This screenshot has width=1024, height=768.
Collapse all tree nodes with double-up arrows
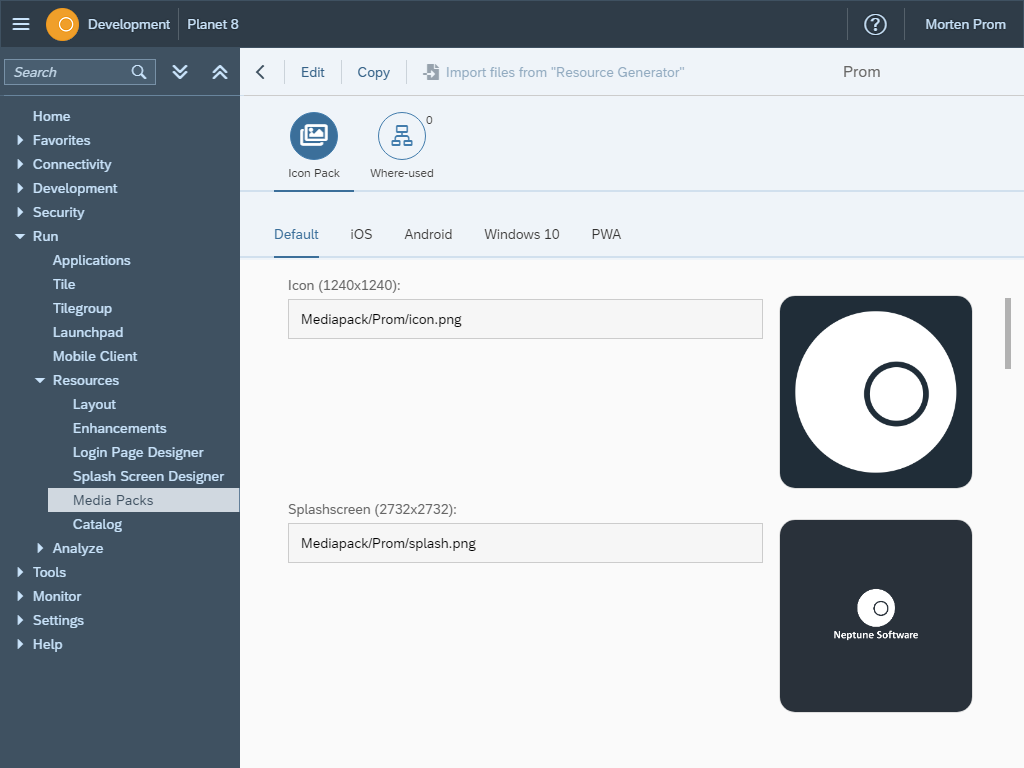[220, 72]
